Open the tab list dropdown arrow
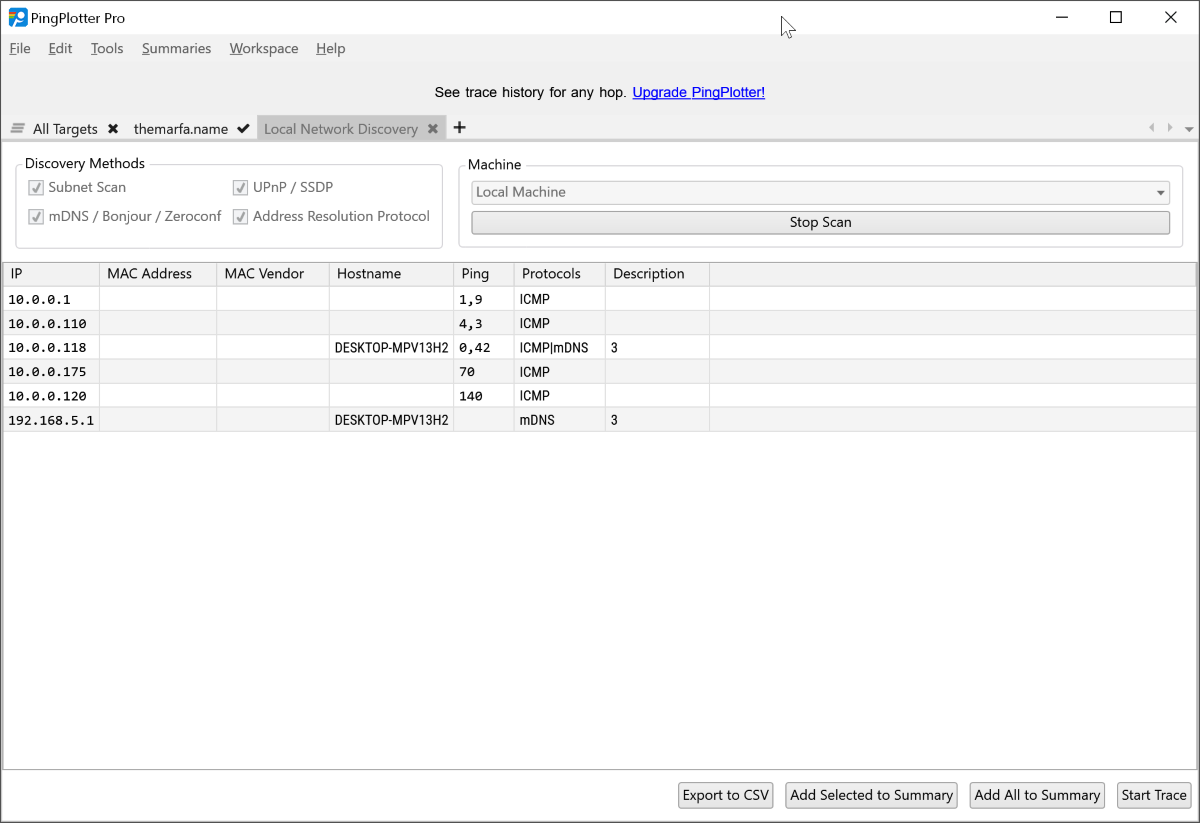This screenshot has width=1200, height=823. pos(1189,129)
